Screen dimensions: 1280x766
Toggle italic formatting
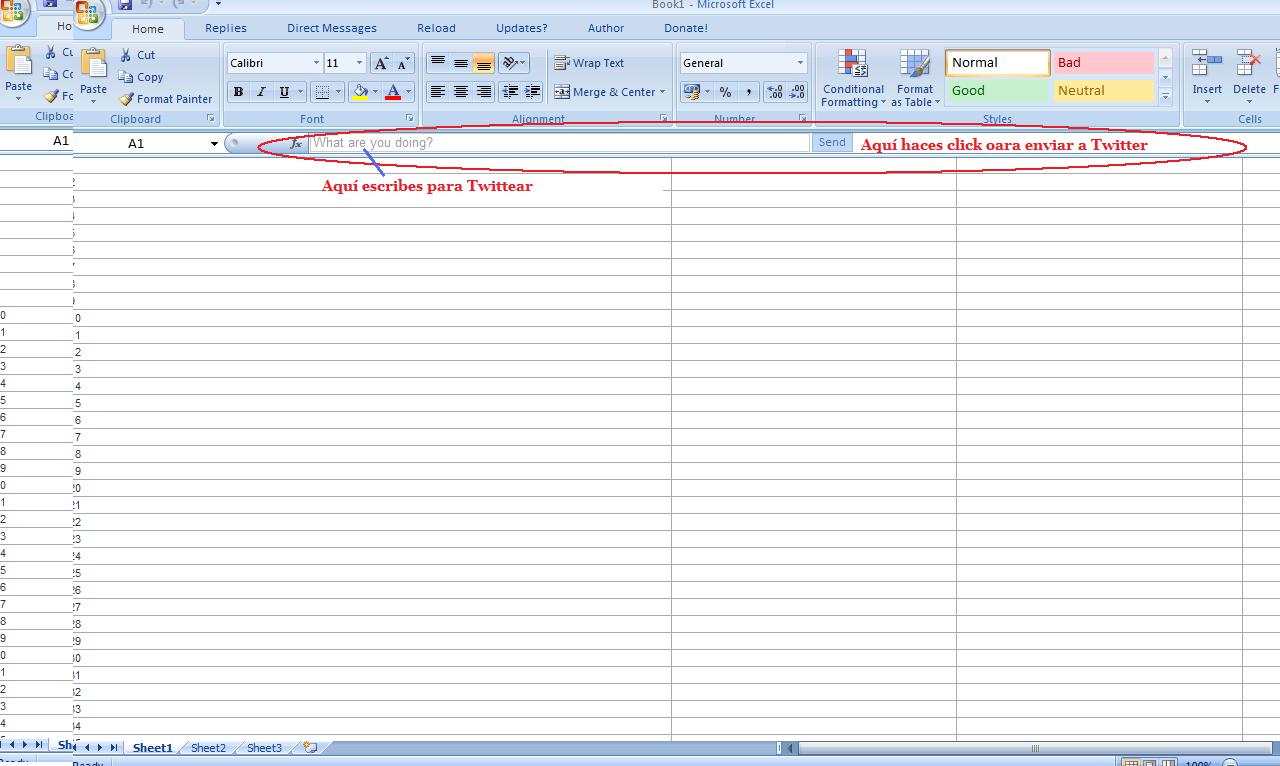(x=261, y=92)
